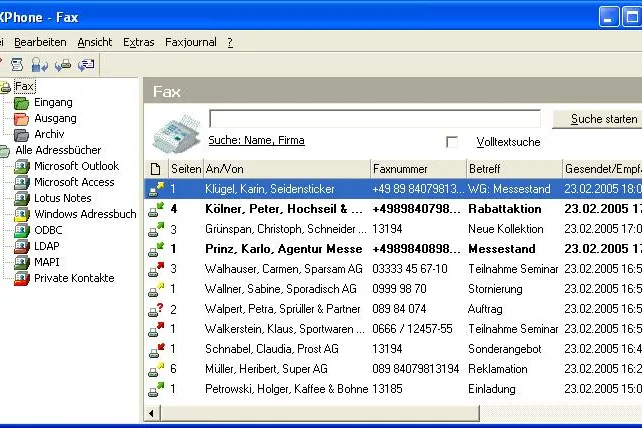642x428 pixels.
Task: Click the question mark fax icon for Walpert
Action: coord(156,309)
